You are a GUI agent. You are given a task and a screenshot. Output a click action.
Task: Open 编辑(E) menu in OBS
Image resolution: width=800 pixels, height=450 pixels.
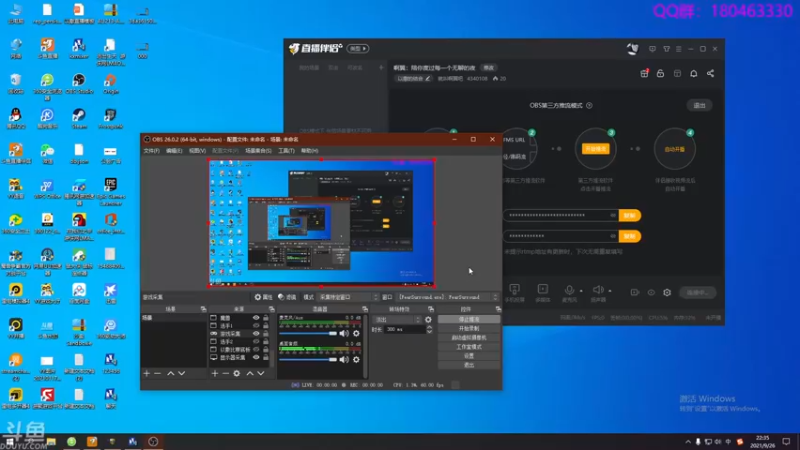174,151
